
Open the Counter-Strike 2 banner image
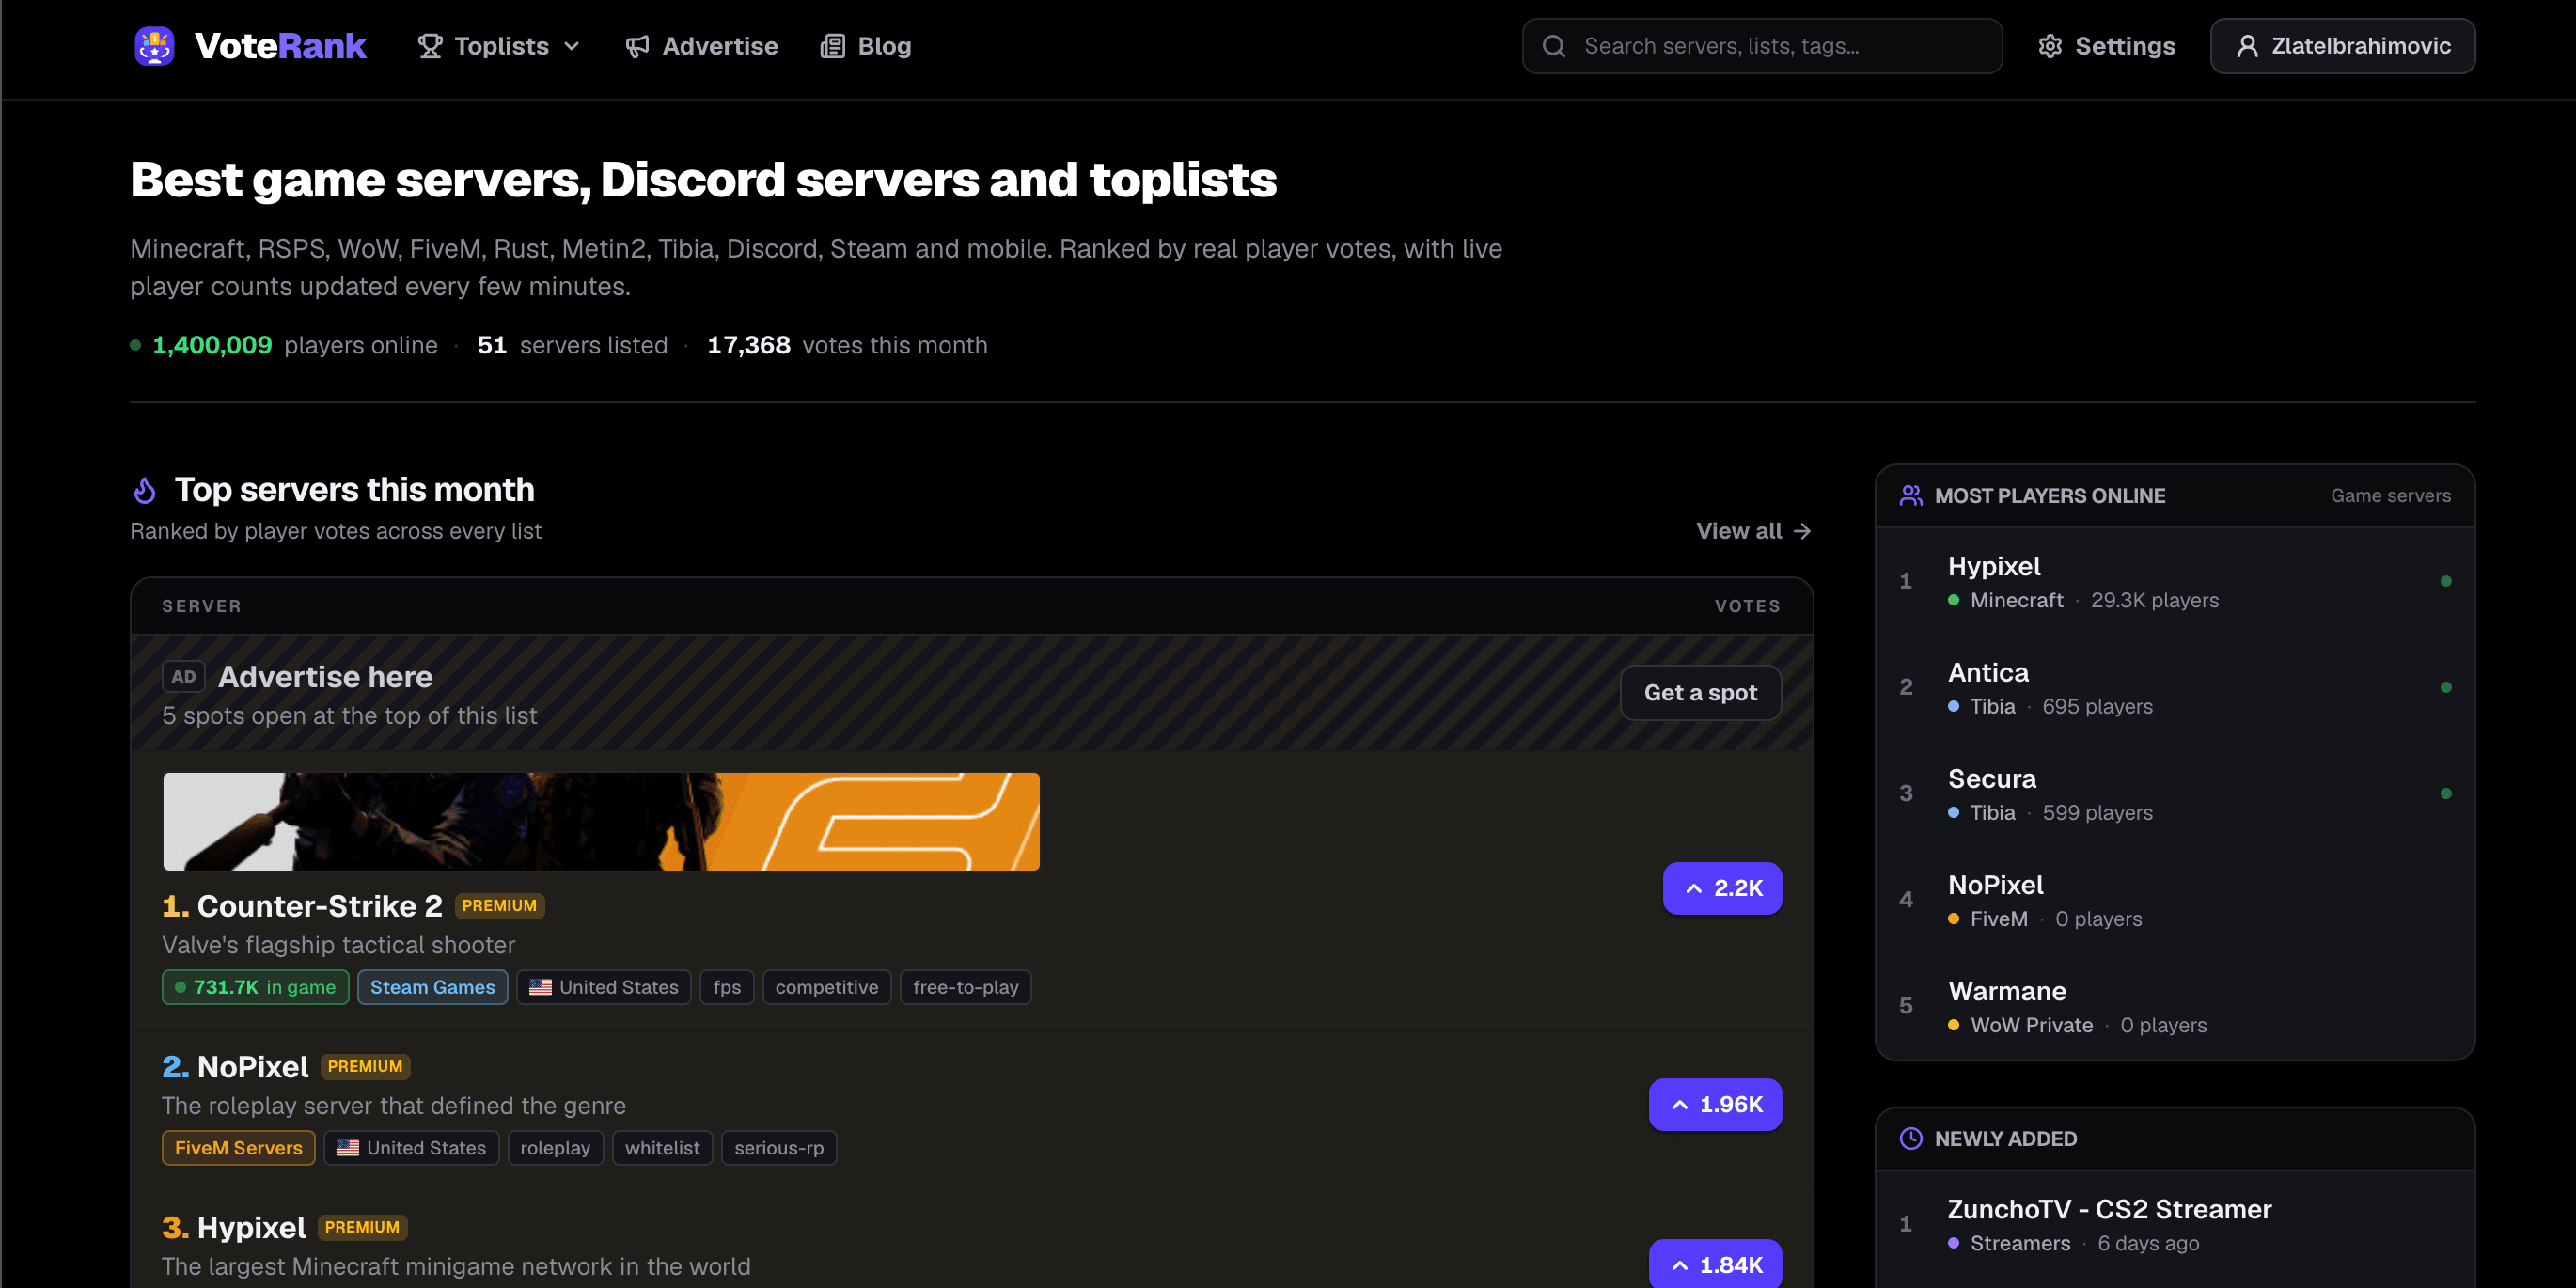(x=601, y=821)
